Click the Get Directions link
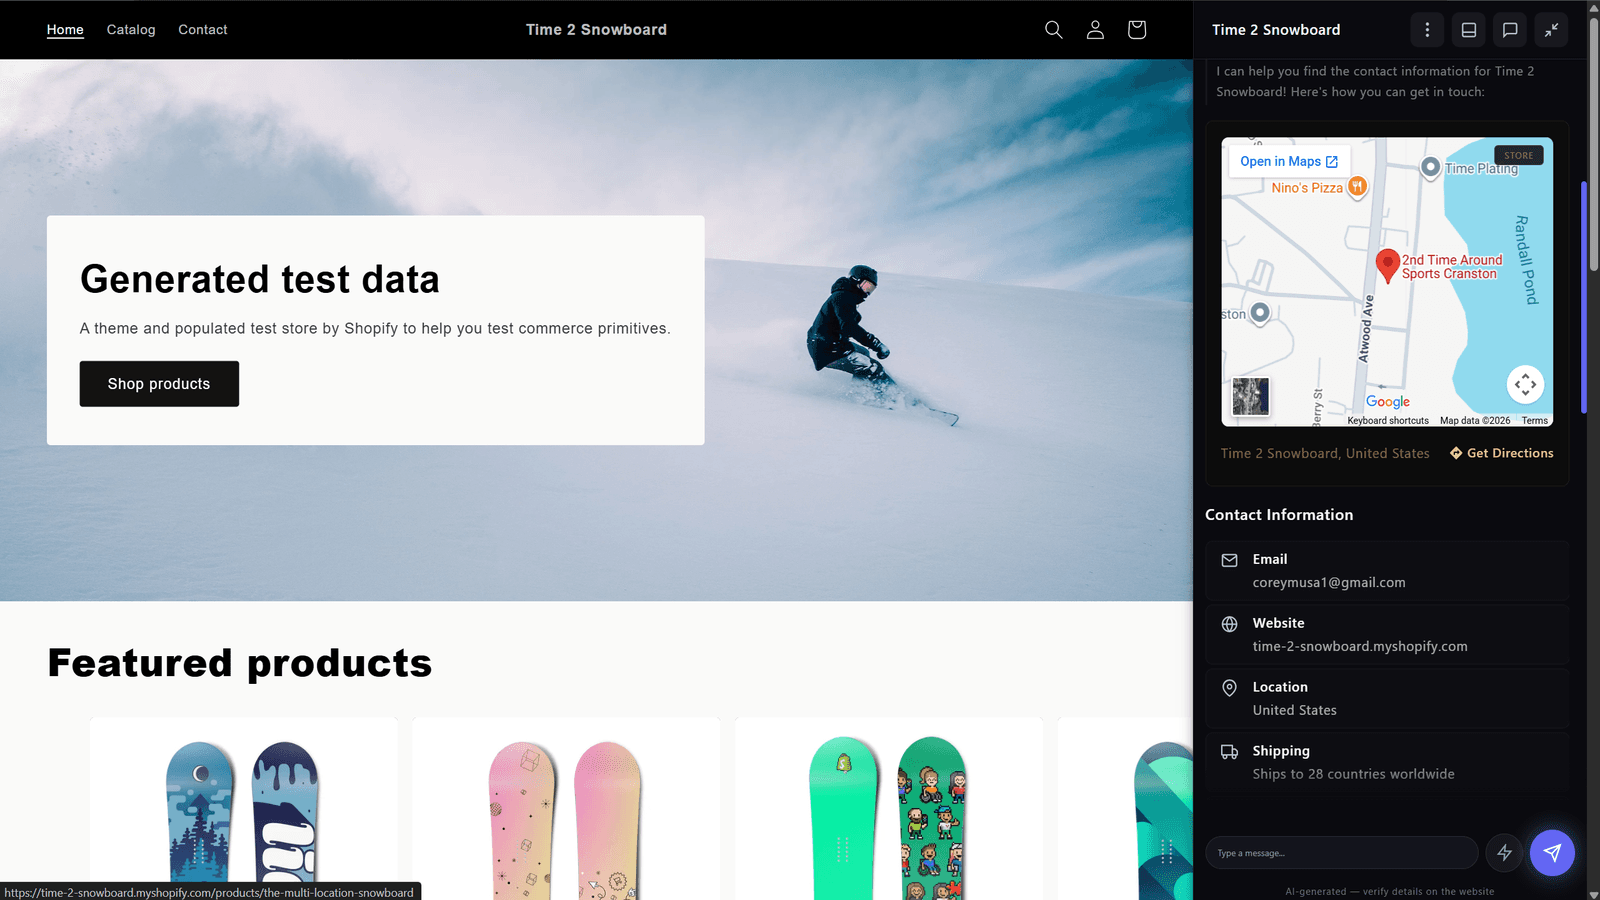The height and width of the screenshot is (900, 1600). pos(1502,453)
